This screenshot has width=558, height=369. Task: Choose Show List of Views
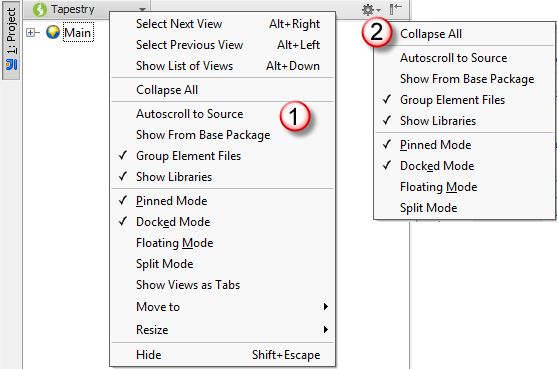pos(222,66)
